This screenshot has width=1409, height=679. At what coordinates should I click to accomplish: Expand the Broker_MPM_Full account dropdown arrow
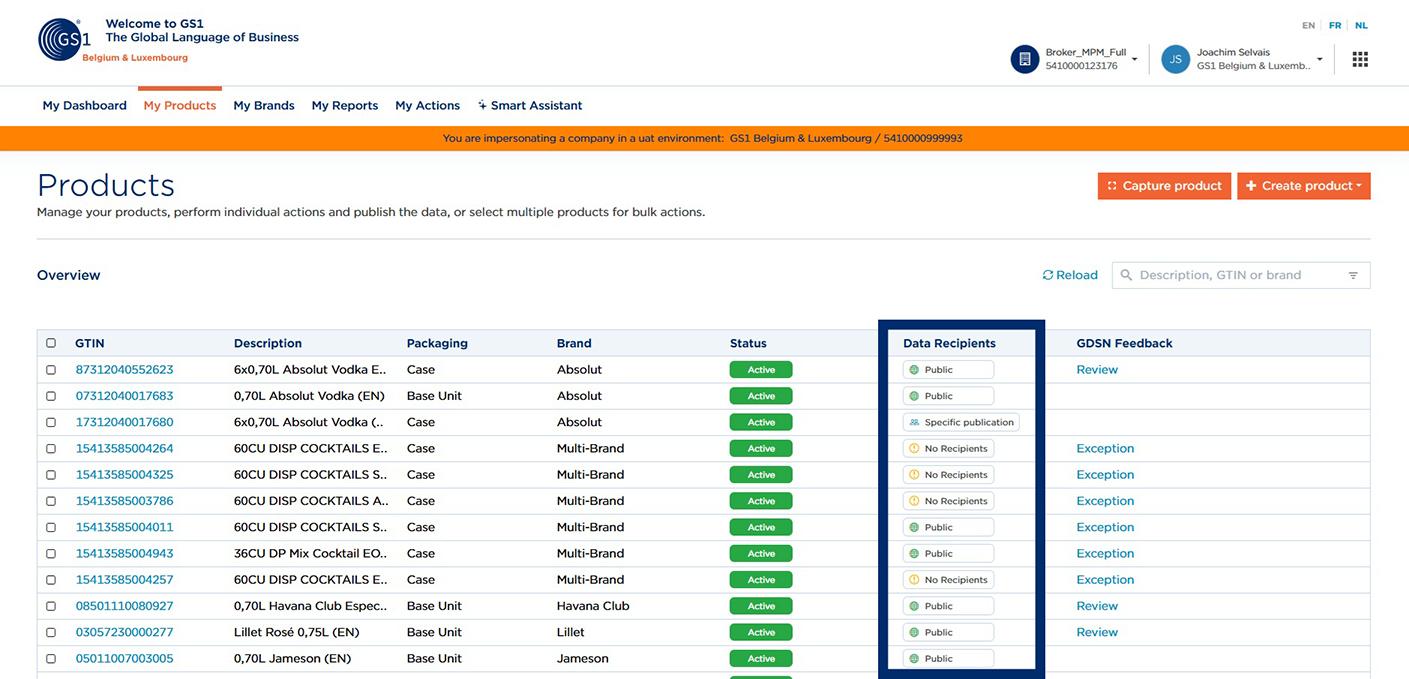[x=1134, y=60]
